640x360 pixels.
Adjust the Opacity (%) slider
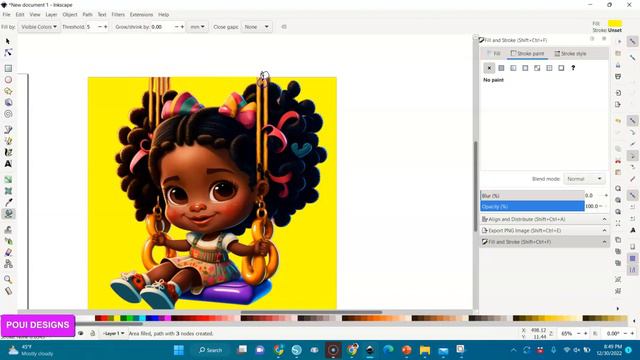532,207
